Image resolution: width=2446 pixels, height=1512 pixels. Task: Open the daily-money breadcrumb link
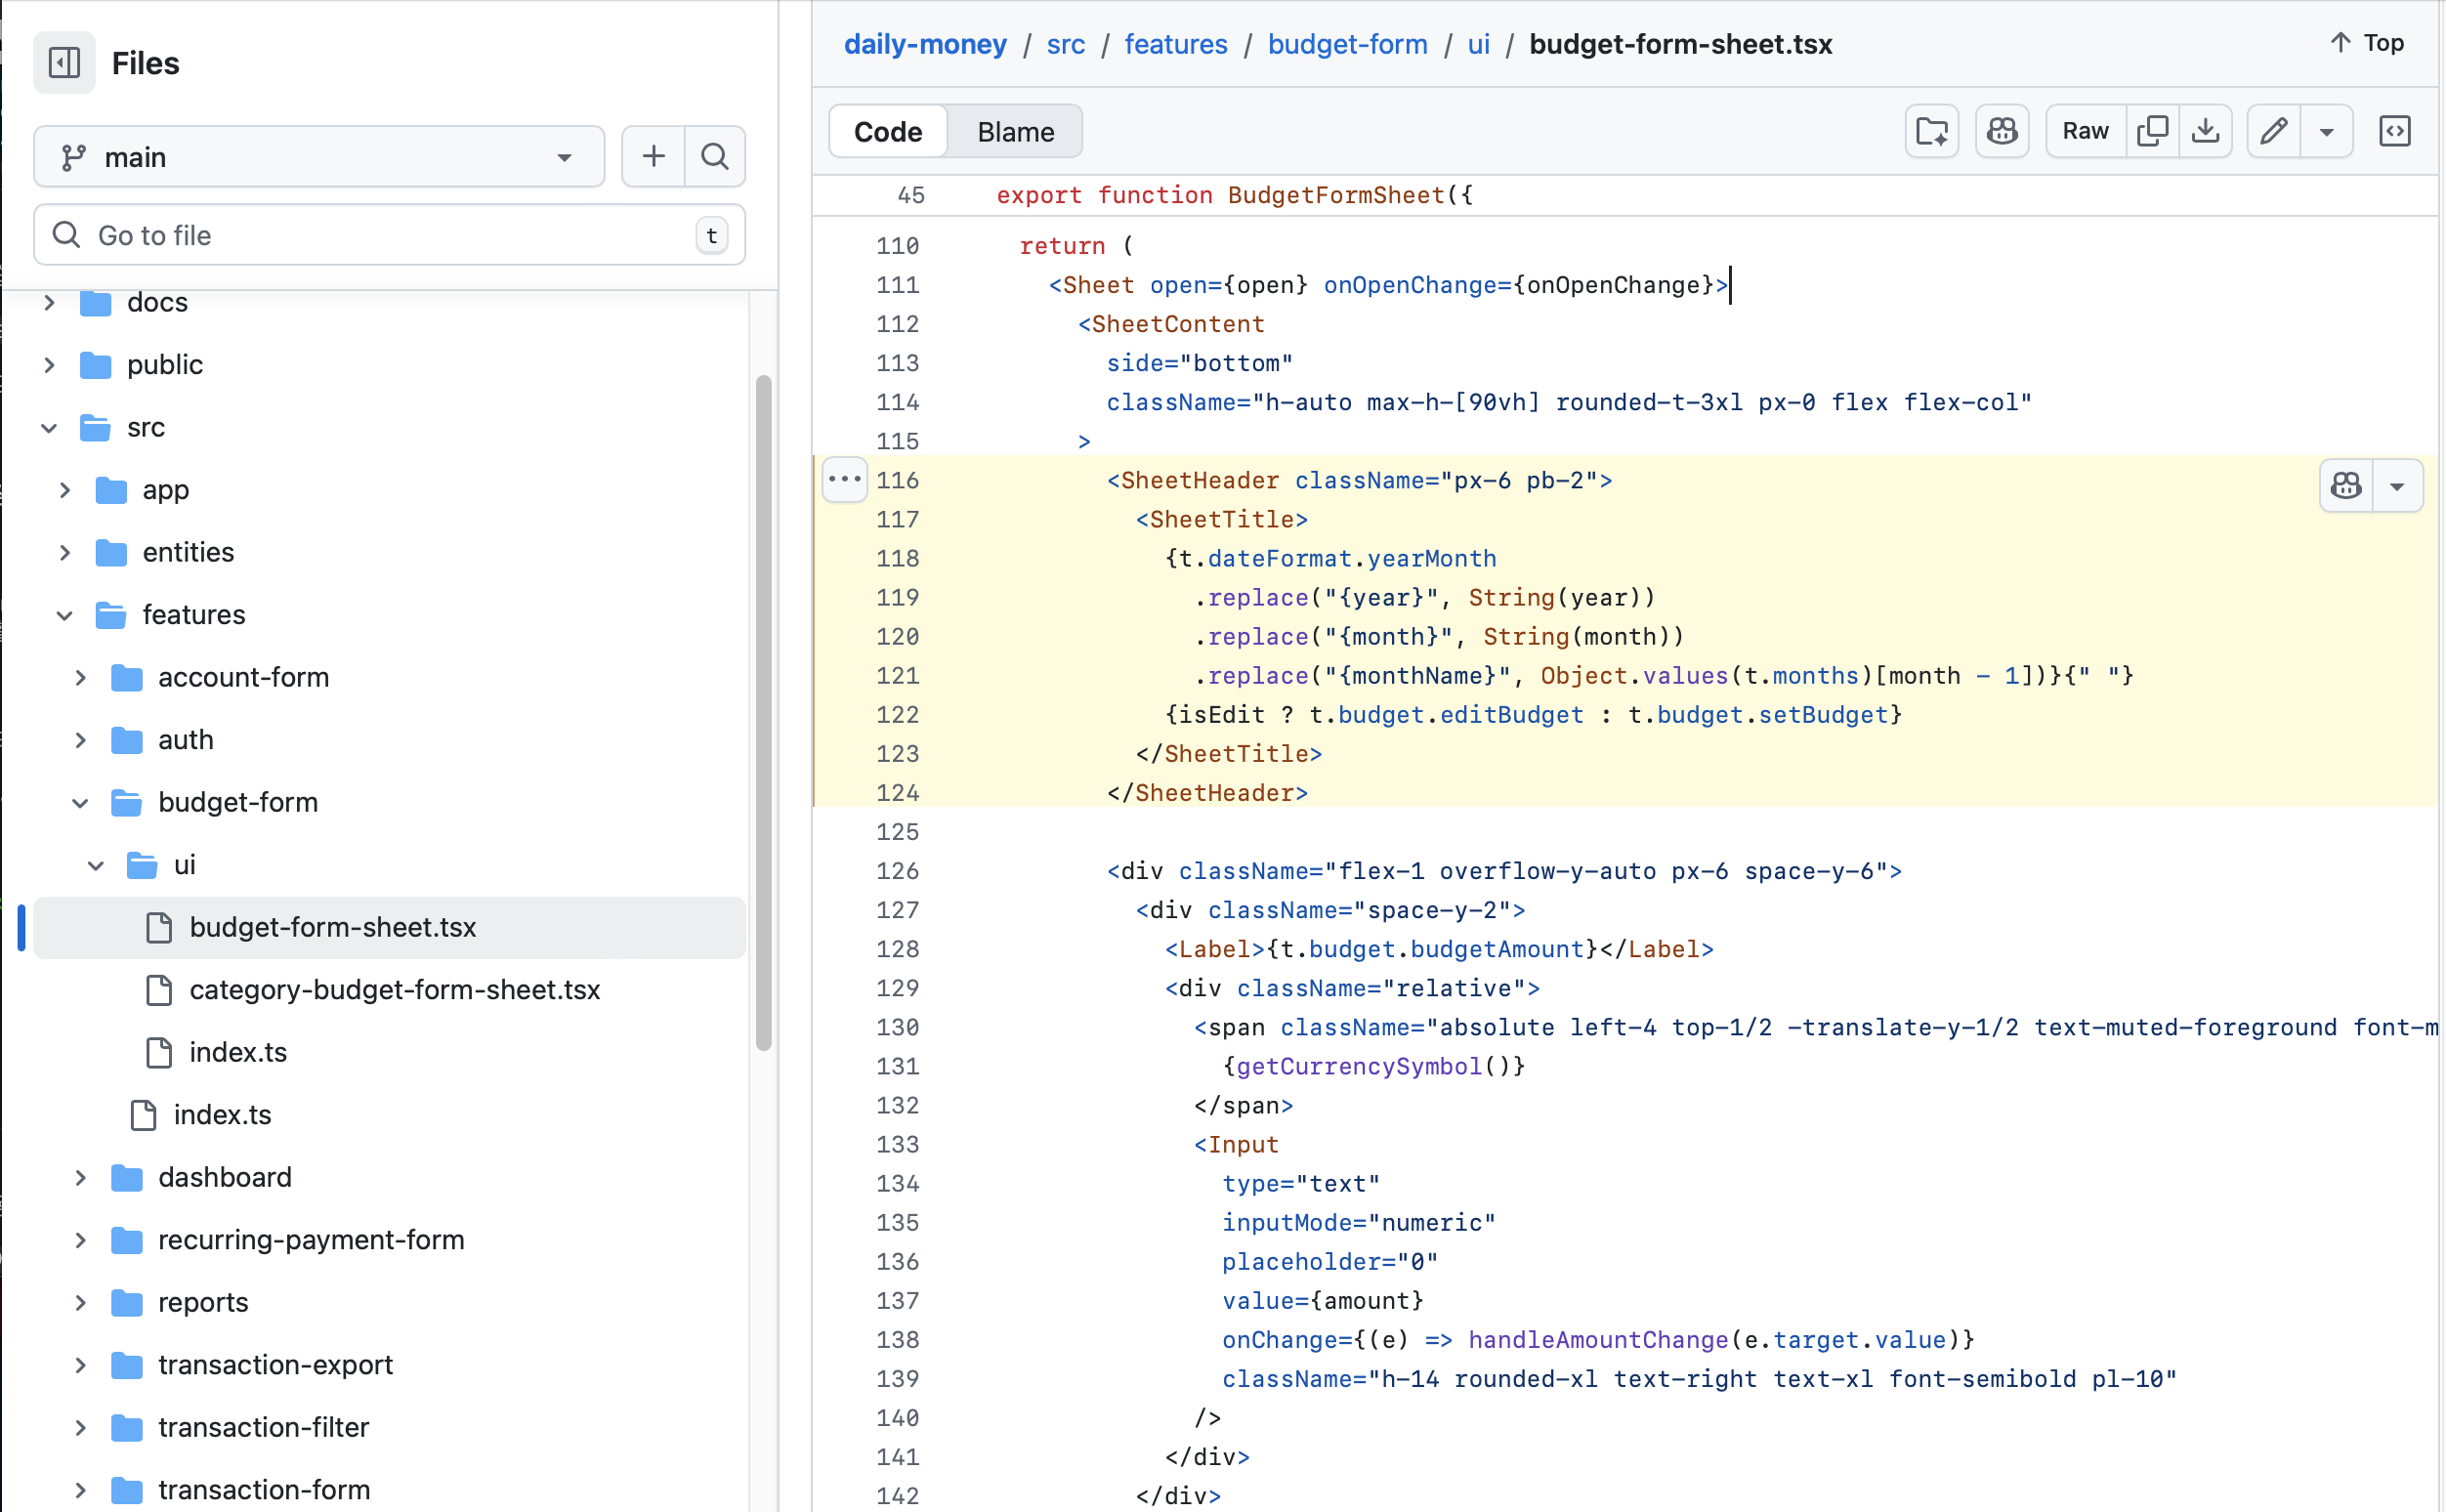point(924,44)
